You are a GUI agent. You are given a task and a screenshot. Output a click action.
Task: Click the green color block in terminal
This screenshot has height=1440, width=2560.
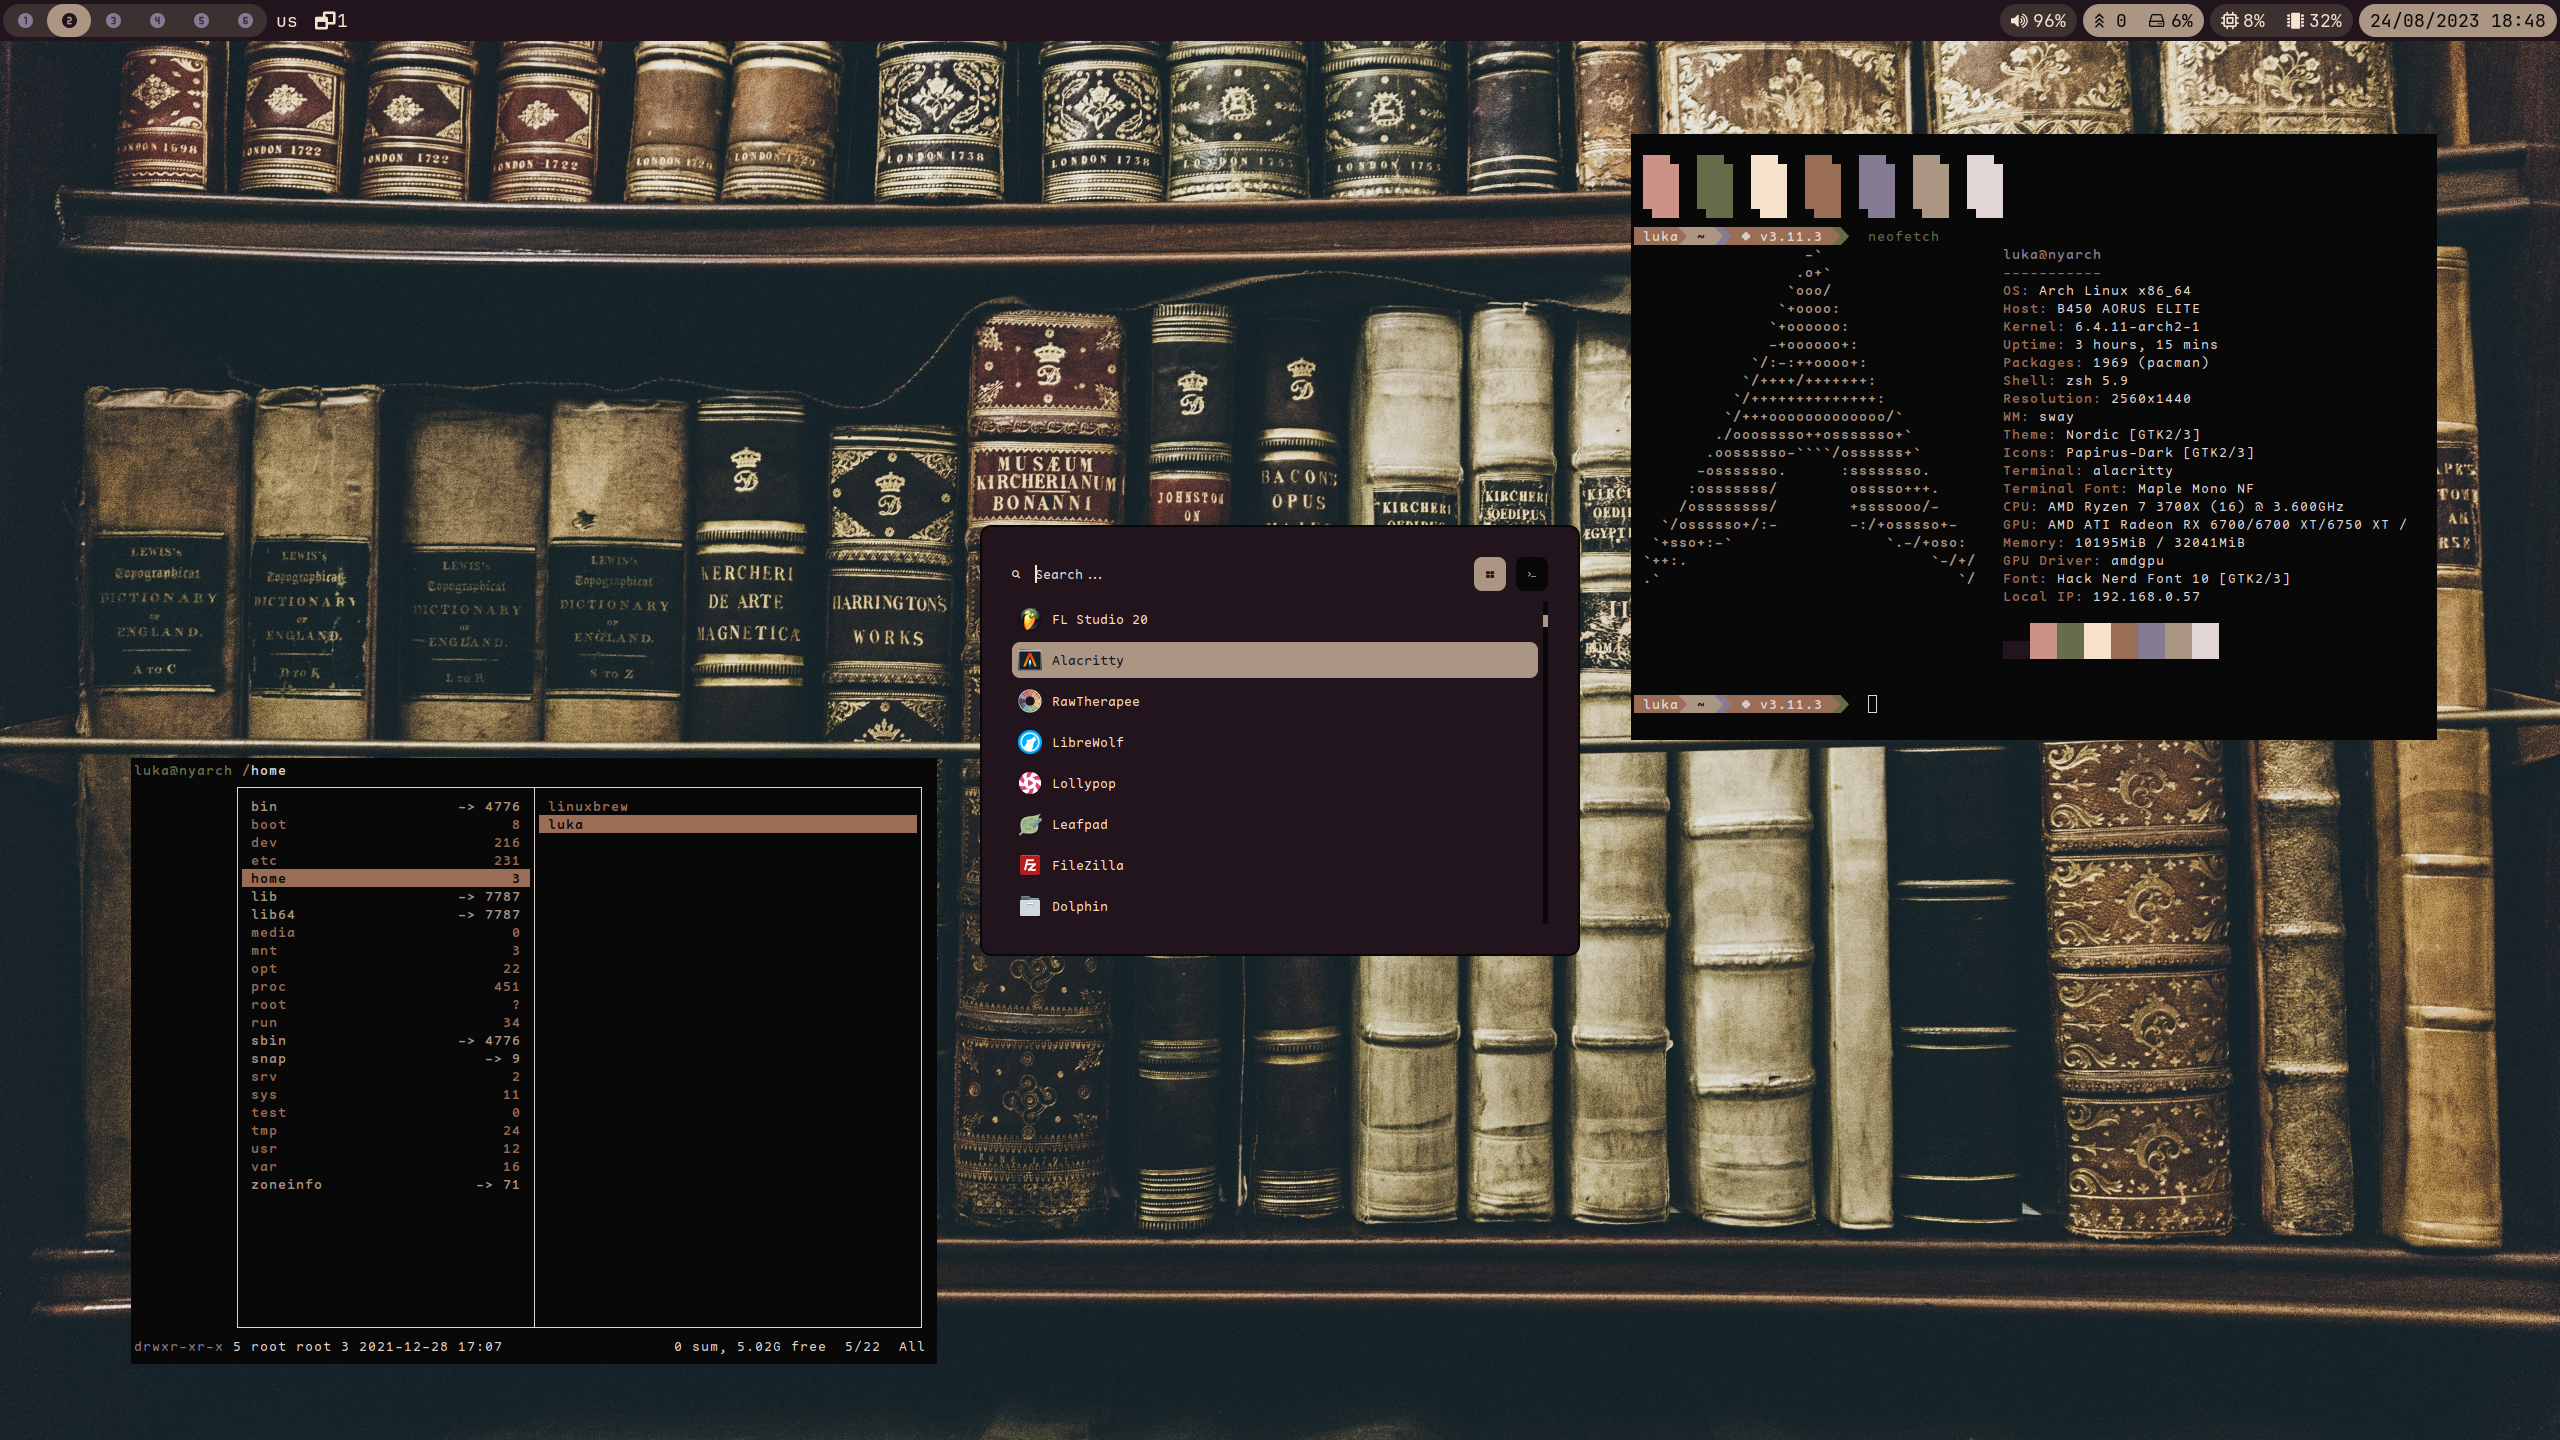pos(1714,186)
